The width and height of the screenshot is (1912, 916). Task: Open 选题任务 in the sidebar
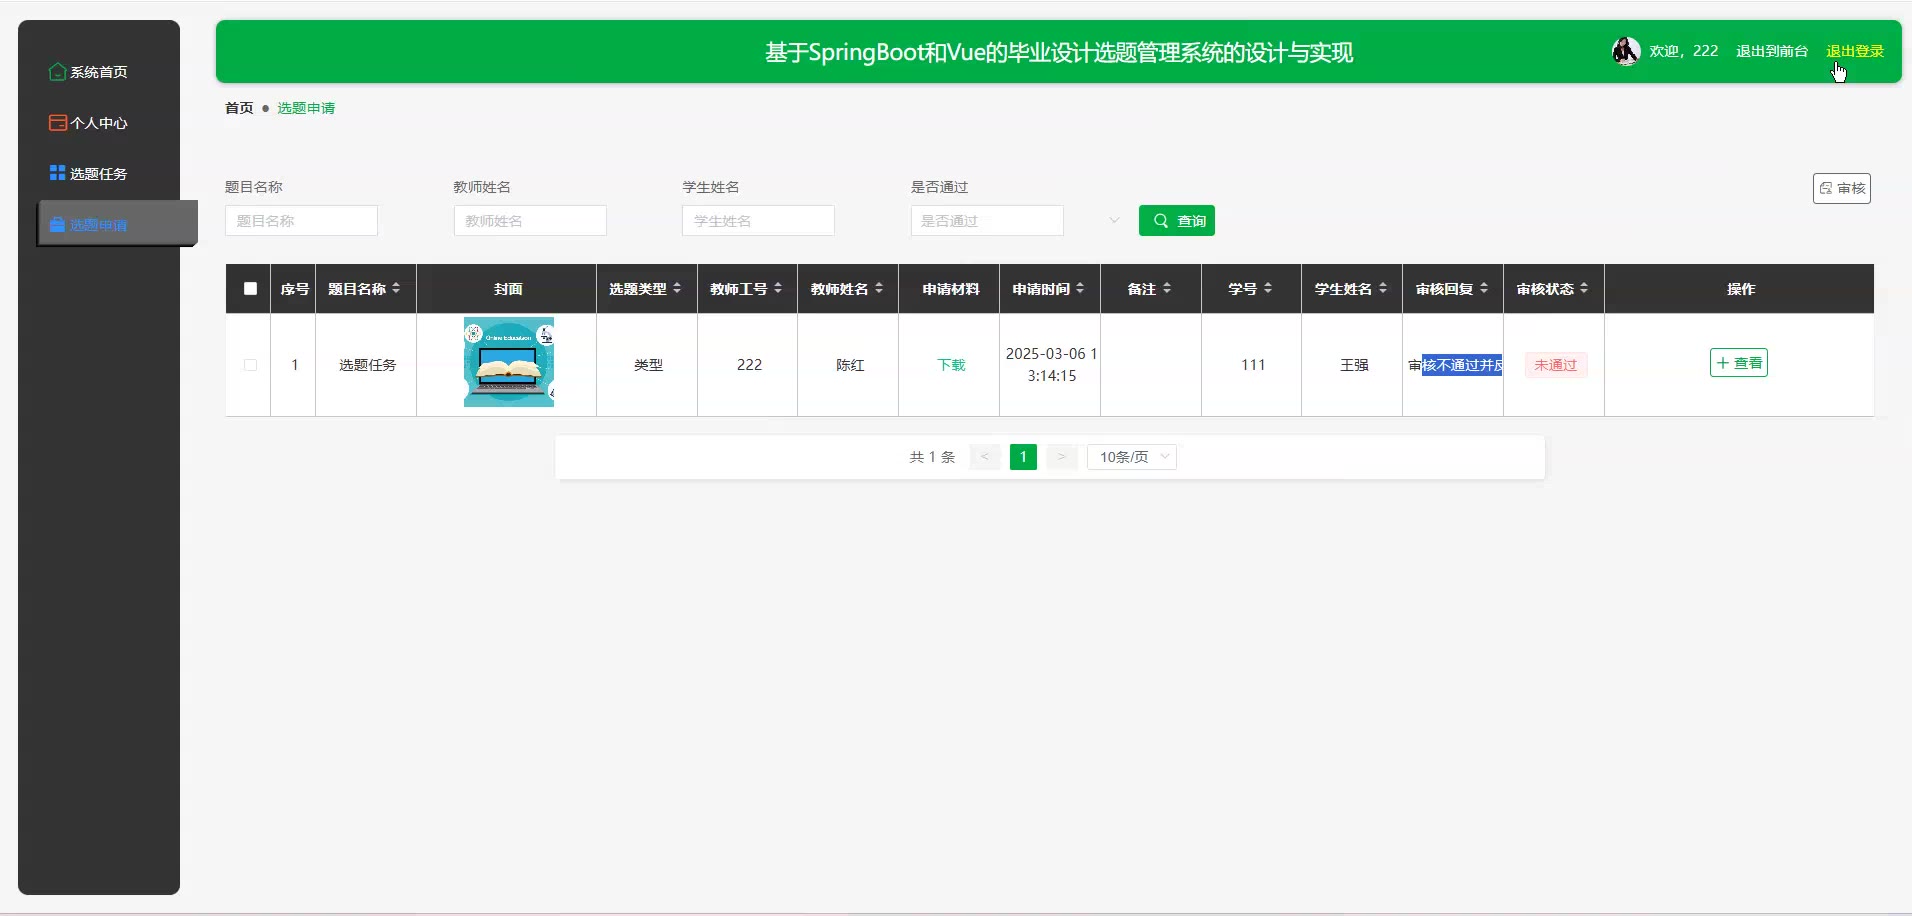tap(89, 174)
